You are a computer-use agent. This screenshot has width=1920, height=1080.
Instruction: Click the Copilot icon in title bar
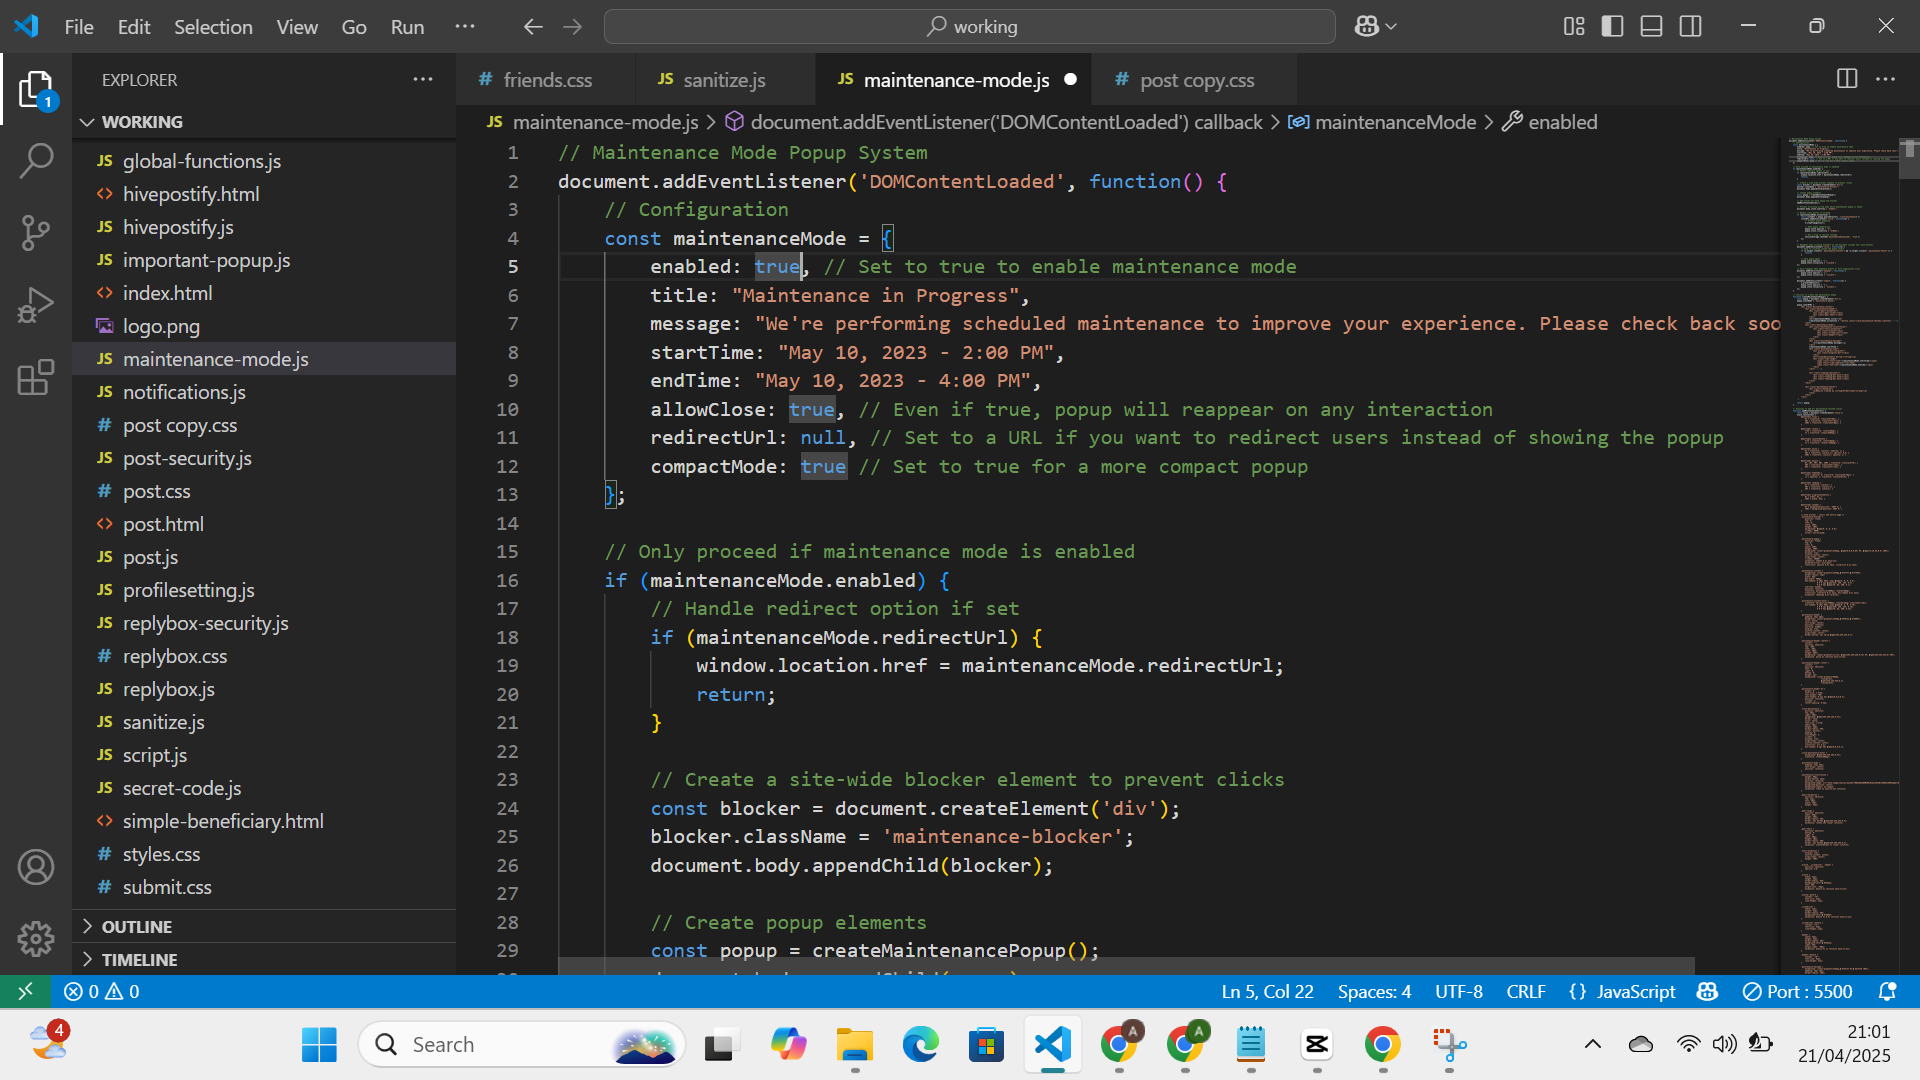(1366, 27)
